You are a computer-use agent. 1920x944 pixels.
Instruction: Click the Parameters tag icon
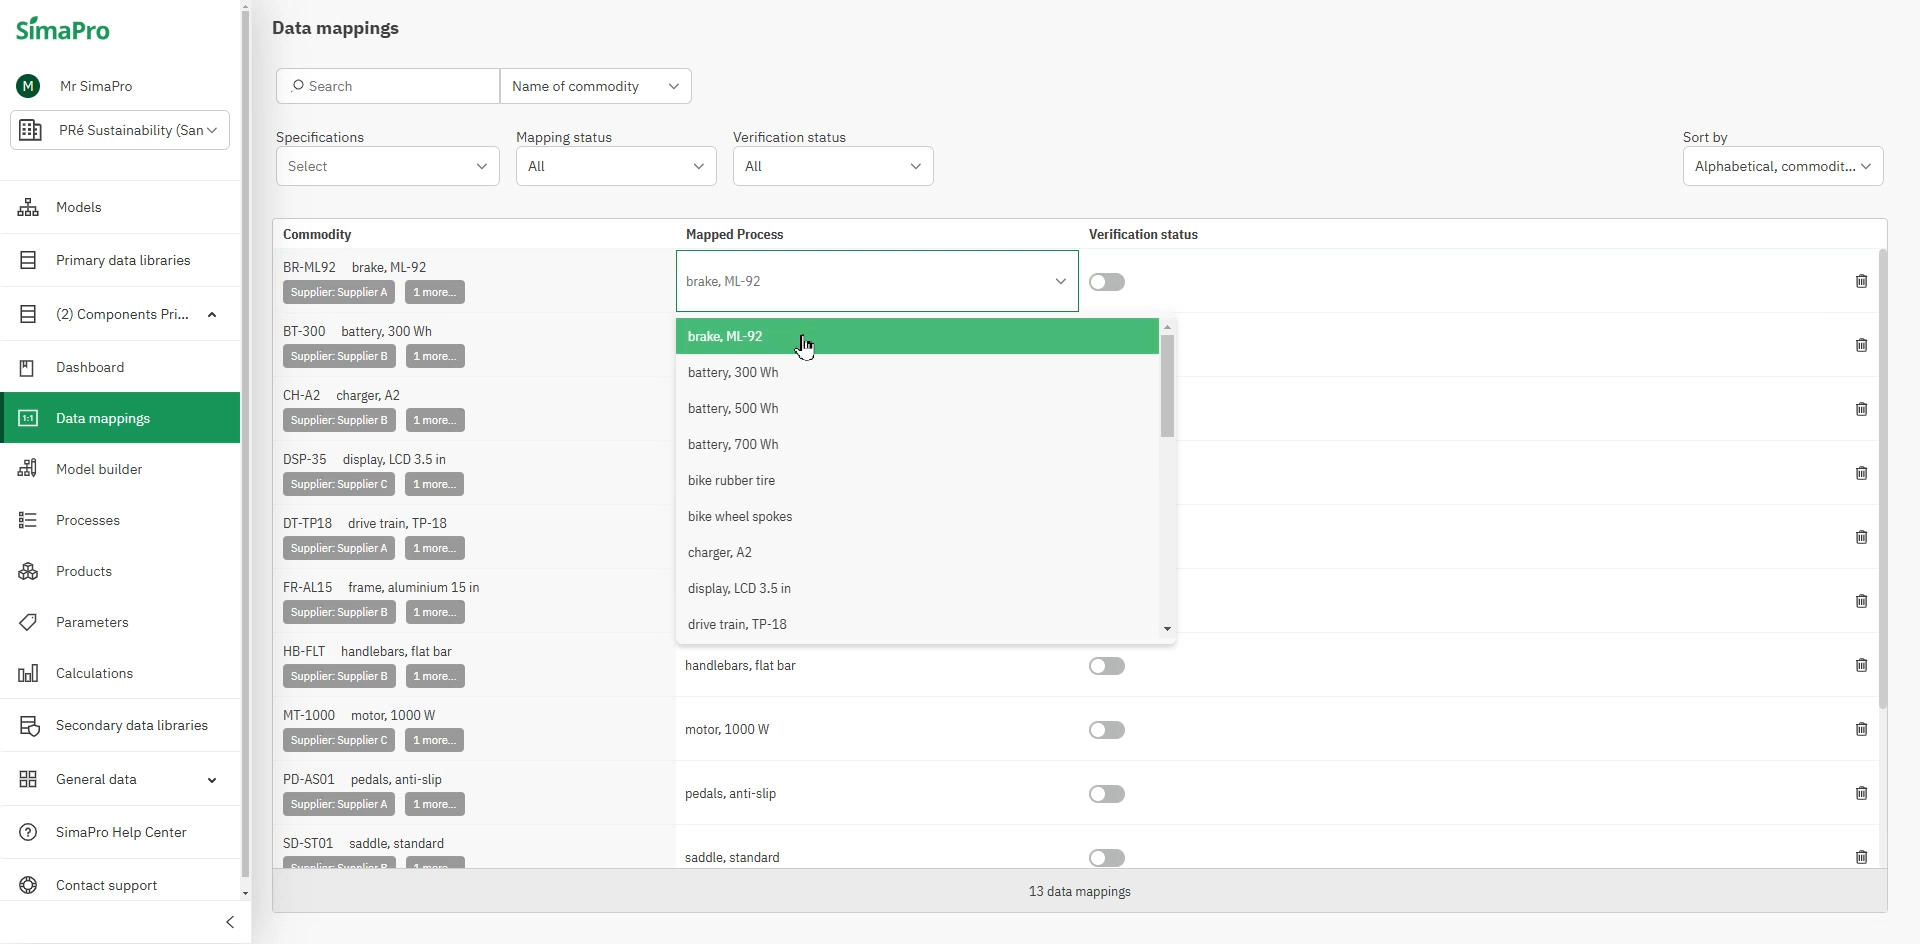coord(28,622)
